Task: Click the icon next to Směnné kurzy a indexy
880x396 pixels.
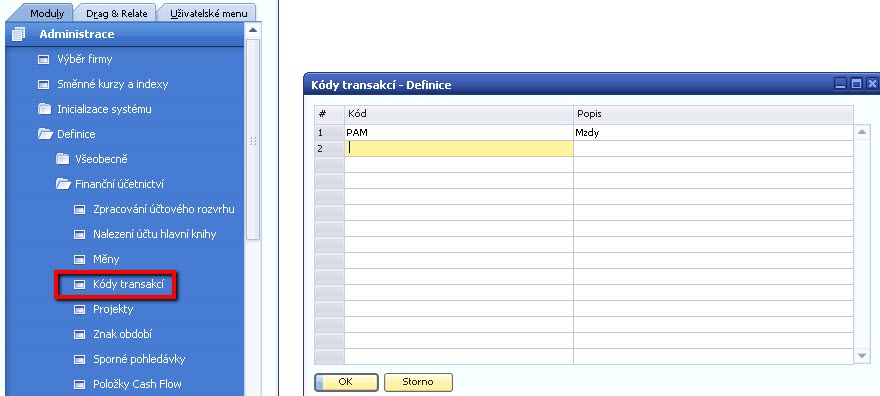Action: [x=43, y=85]
